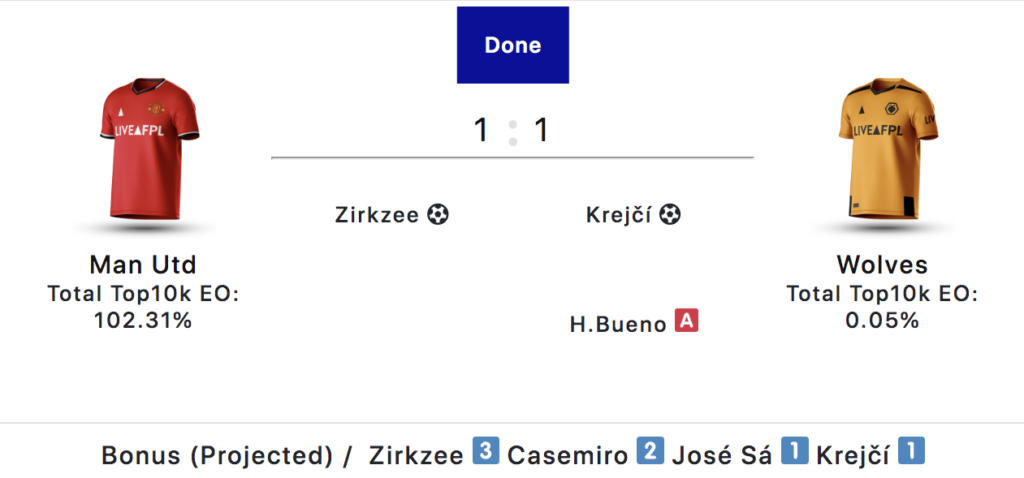Click the goal ball icon beside Krejčí

pyautogui.click(x=670, y=214)
